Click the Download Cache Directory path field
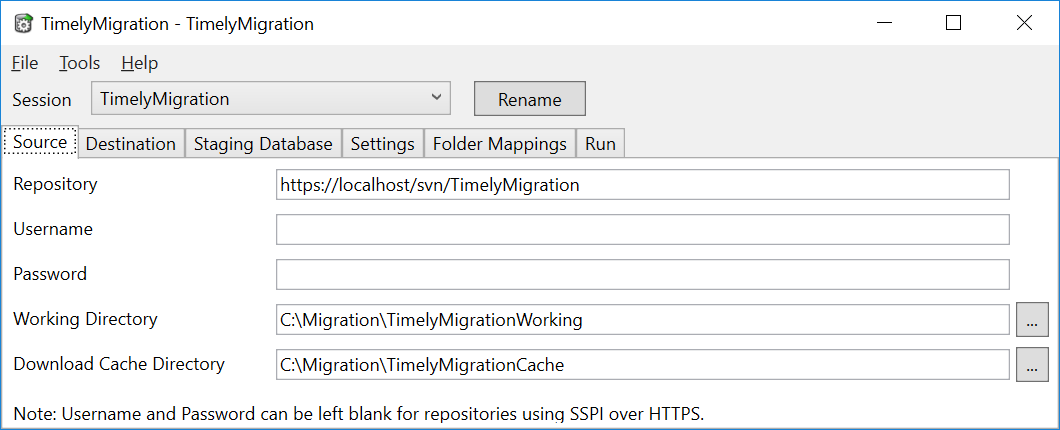 tap(643, 364)
